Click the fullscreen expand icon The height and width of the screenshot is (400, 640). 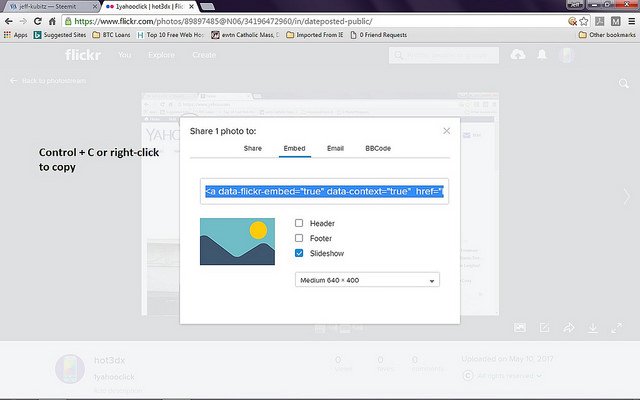617,327
